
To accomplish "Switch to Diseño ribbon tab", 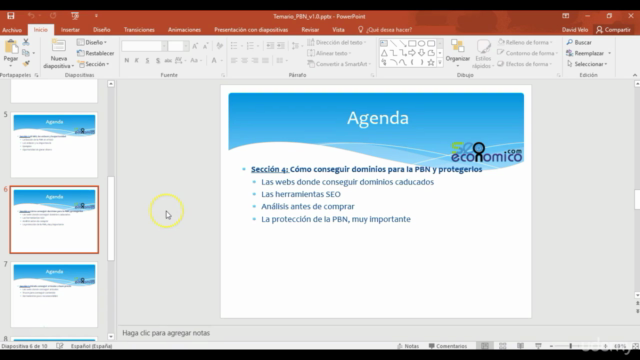I will [x=102, y=30].
